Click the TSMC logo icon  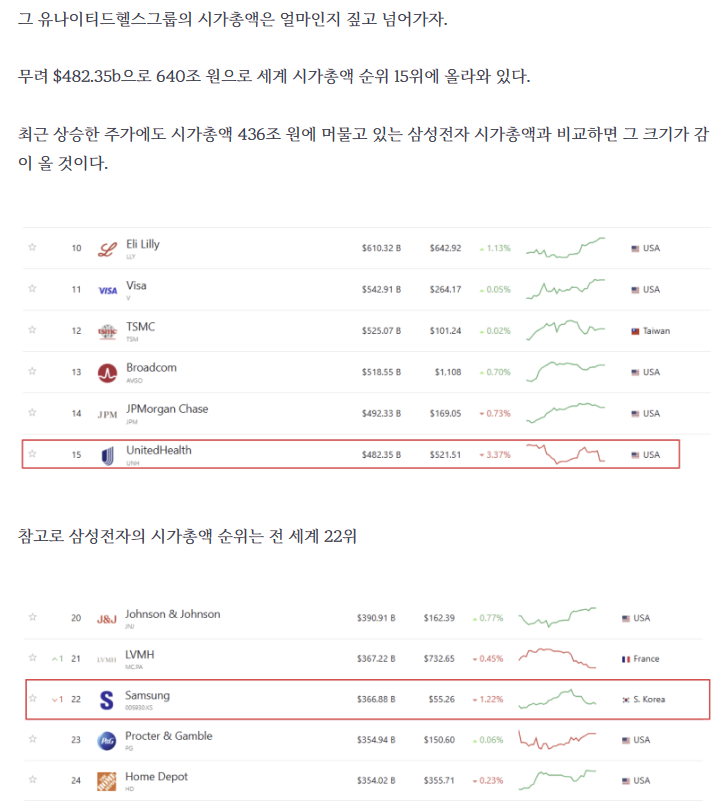[107, 331]
